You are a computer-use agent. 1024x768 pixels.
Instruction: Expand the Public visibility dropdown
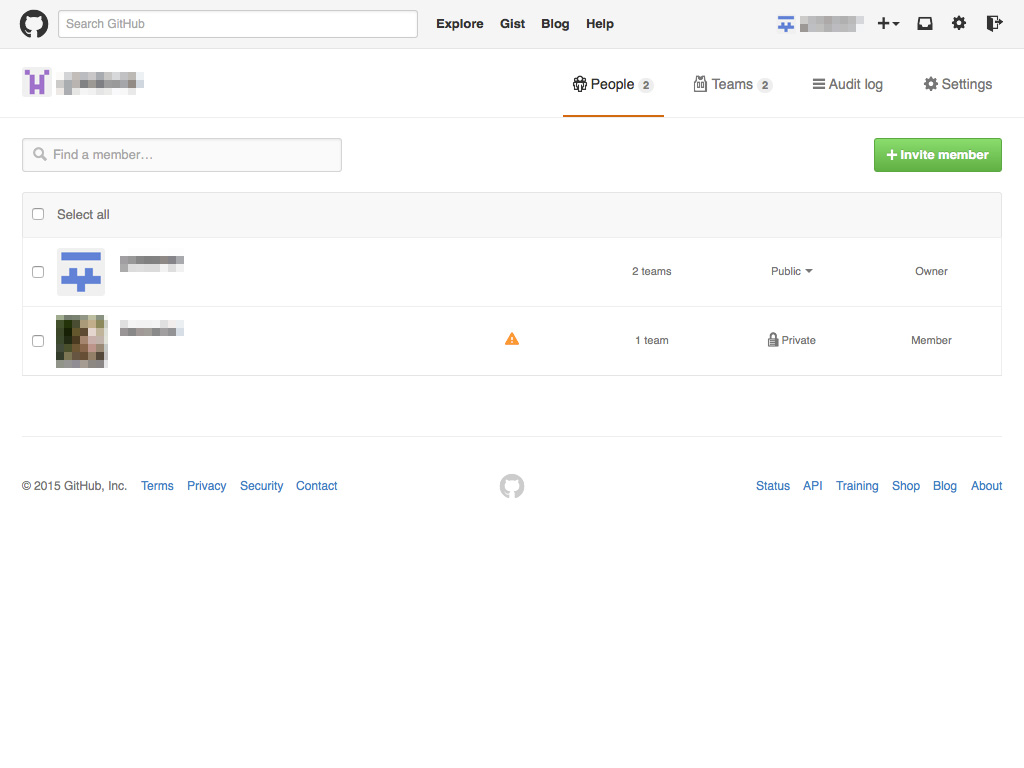point(791,272)
